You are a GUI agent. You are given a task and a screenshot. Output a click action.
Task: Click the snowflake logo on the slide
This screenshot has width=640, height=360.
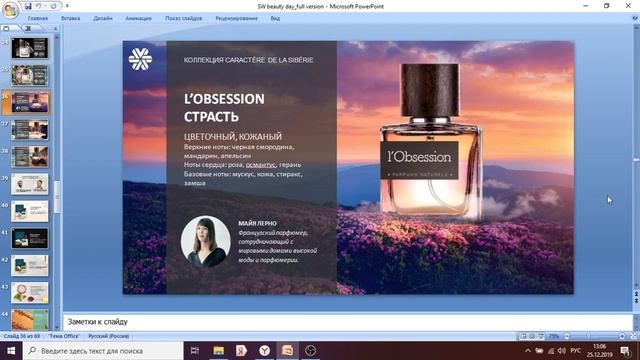pyautogui.click(x=140, y=59)
